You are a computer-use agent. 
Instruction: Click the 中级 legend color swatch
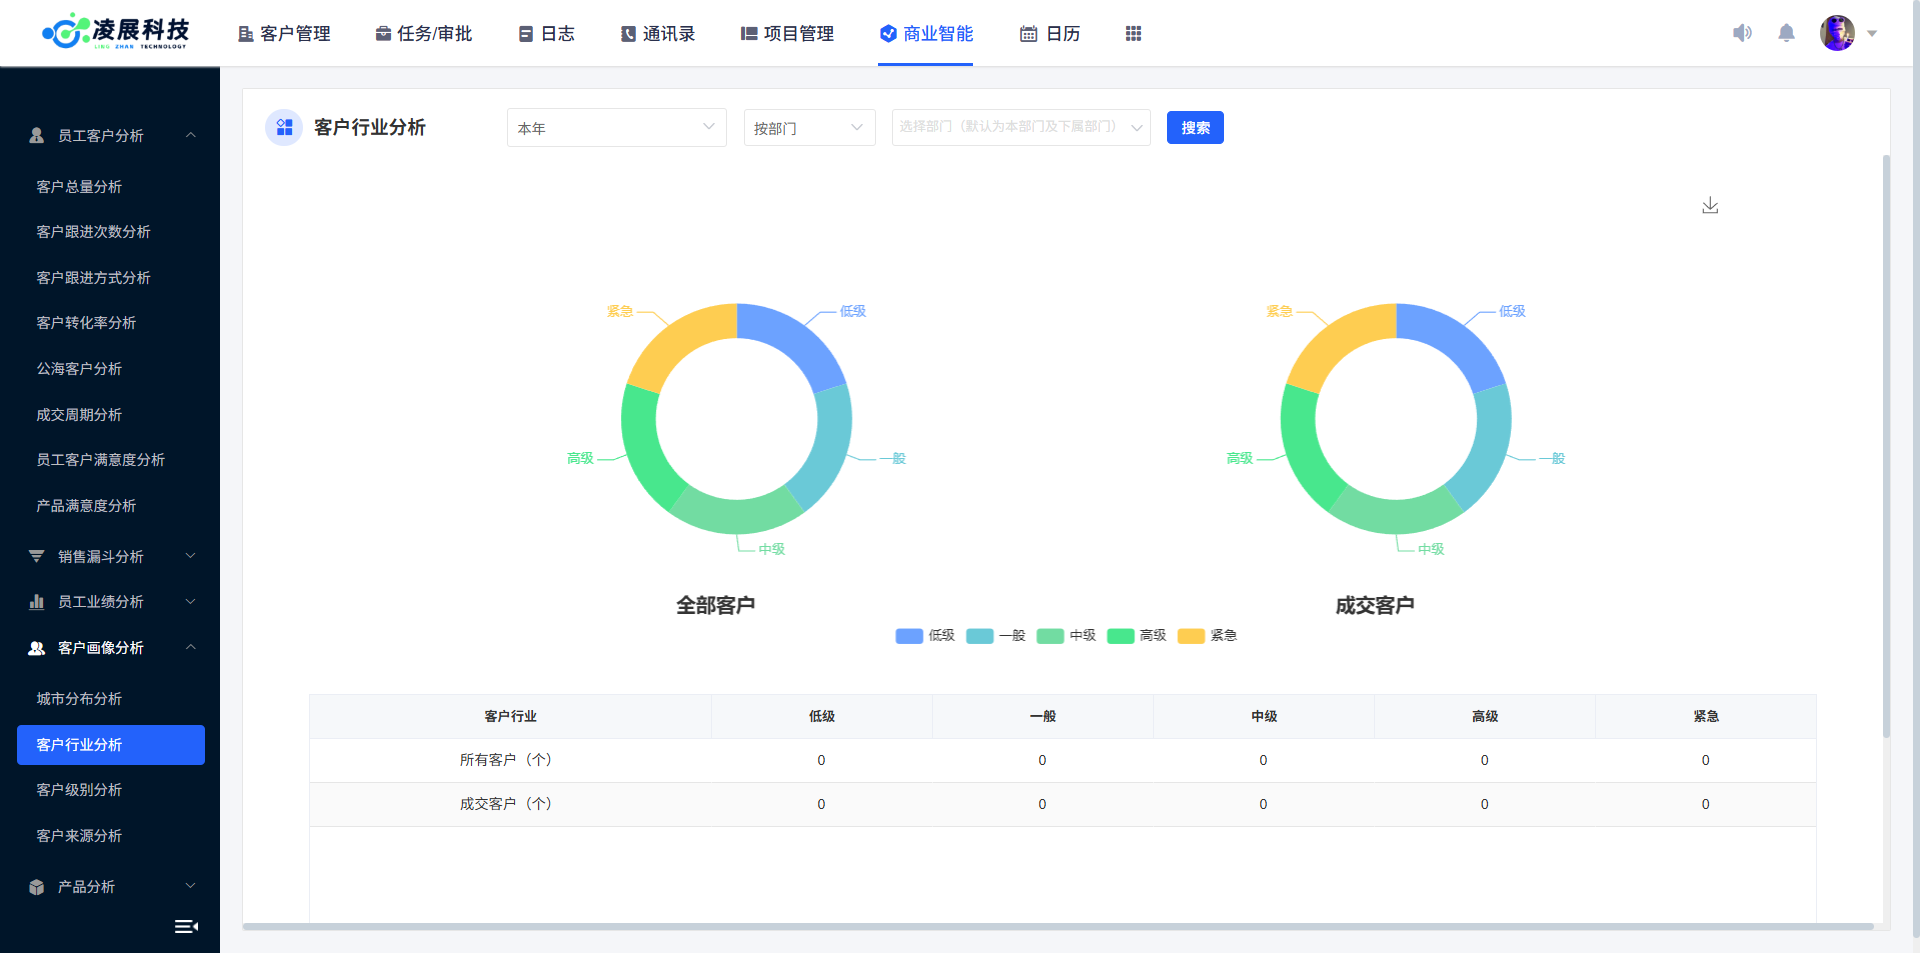click(1050, 636)
